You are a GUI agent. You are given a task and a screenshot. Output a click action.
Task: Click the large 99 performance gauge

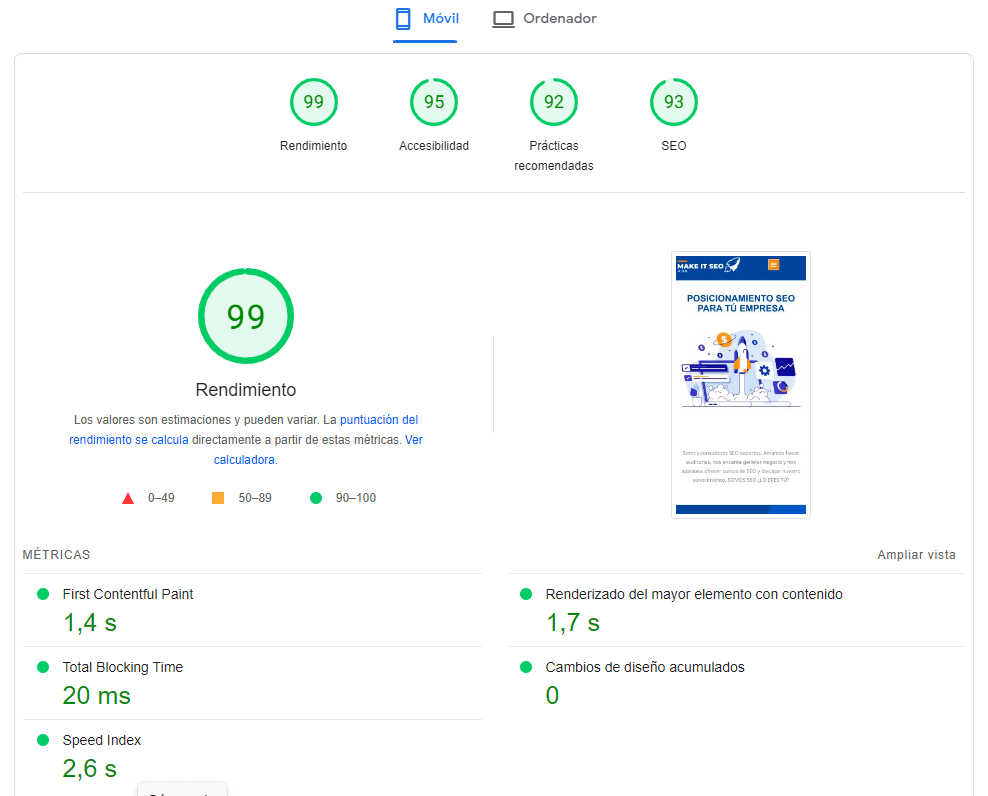coord(245,316)
